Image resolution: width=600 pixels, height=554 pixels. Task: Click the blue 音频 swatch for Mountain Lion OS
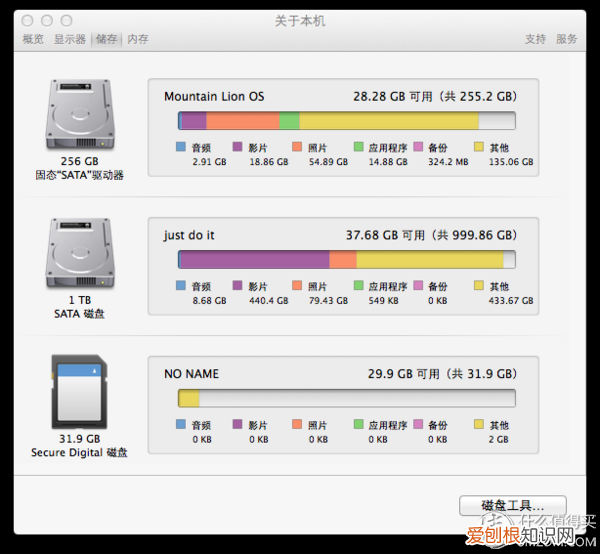(181, 147)
